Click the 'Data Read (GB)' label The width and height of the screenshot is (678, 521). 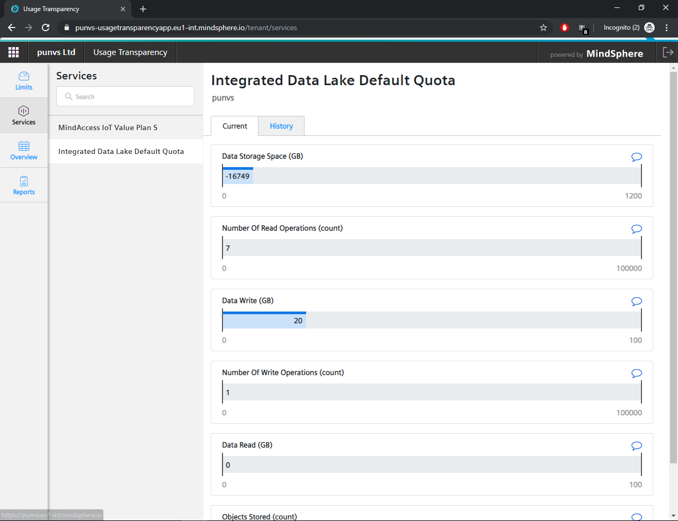pos(247,445)
